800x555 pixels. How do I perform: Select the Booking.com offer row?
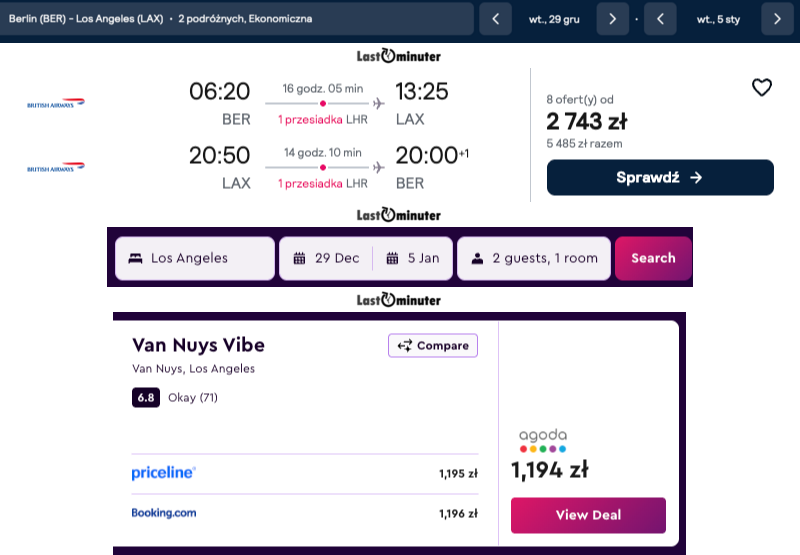click(x=305, y=513)
